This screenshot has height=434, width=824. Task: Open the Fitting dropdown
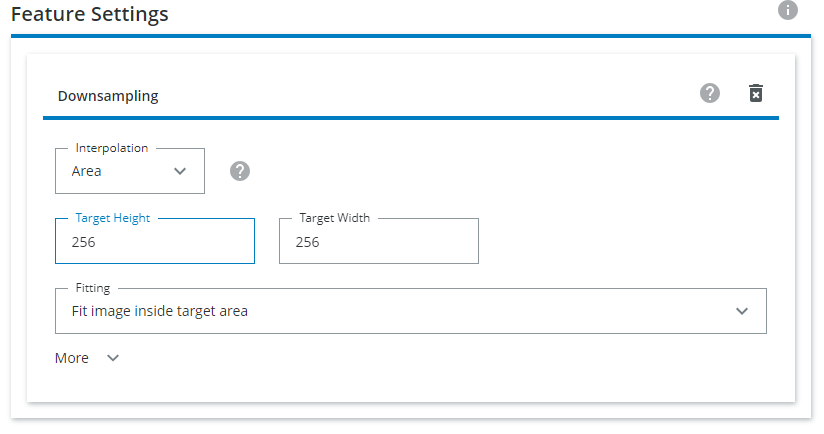click(410, 311)
